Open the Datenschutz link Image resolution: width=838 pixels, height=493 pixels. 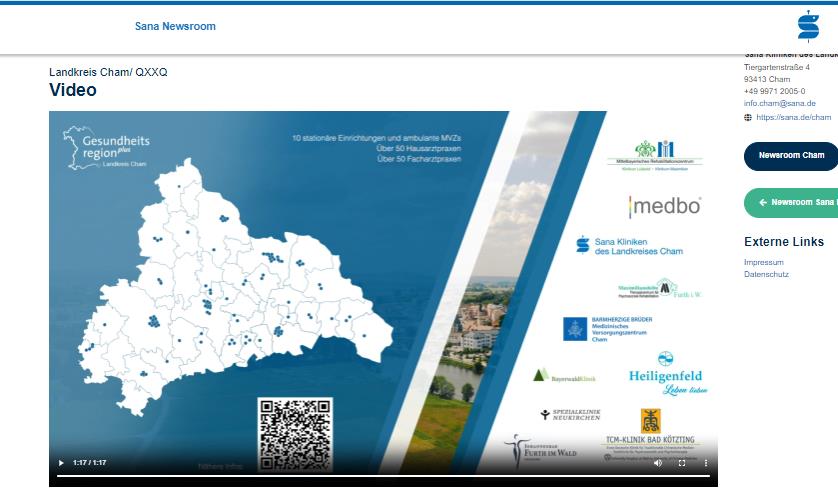[x=766, y=274]
